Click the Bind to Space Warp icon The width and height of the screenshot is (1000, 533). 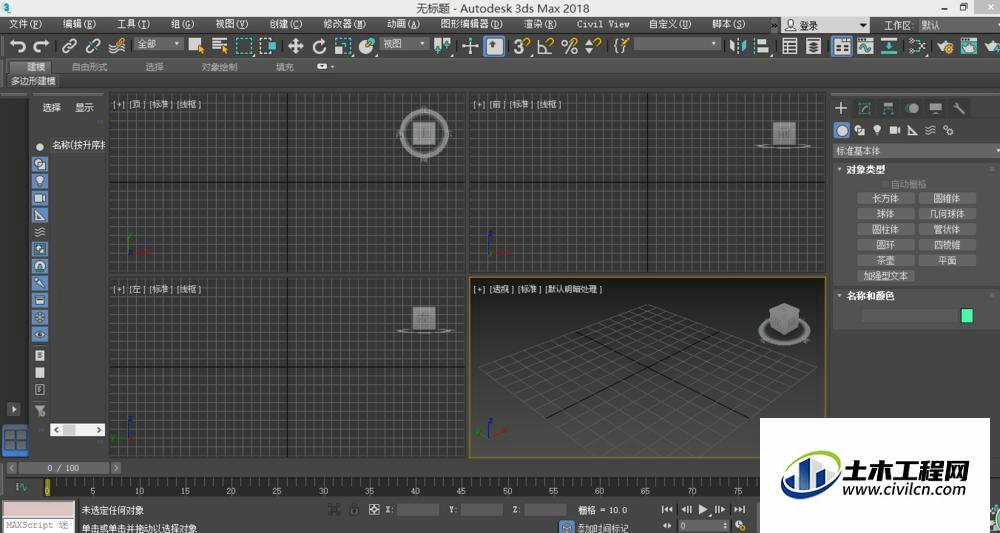pyautogui.click(x=117, y=46)
